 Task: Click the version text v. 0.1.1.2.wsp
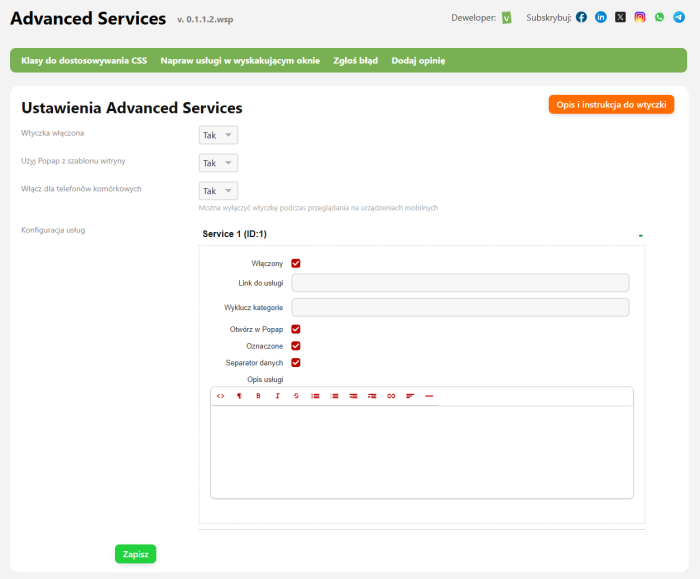[205, 20]
